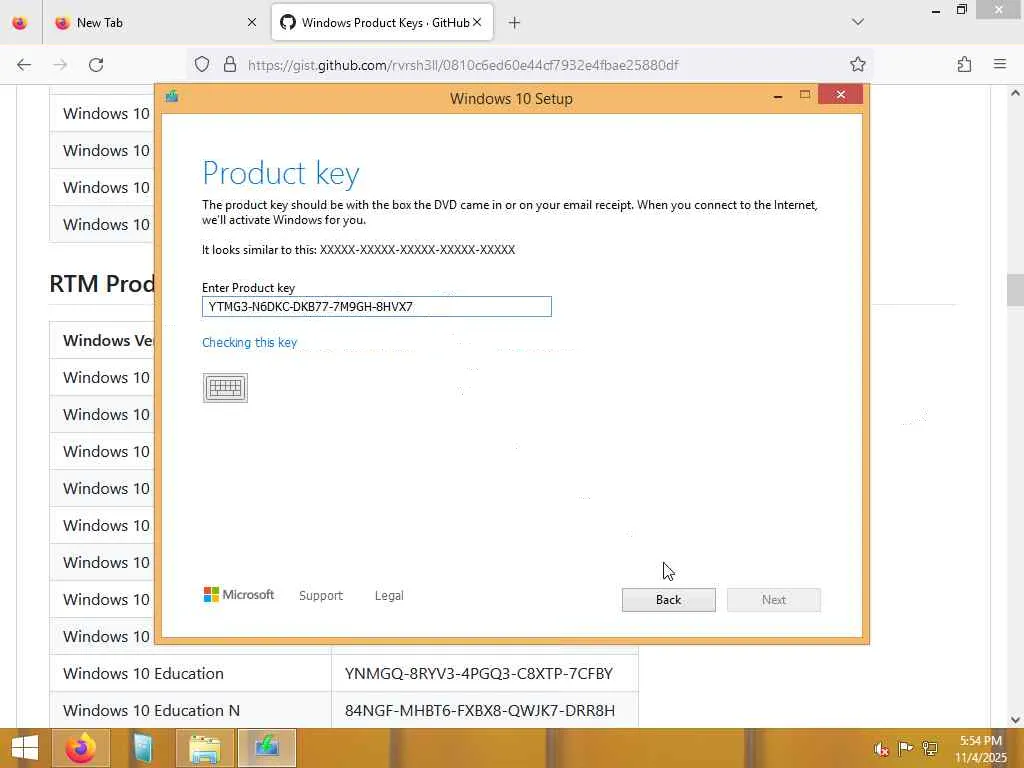
Task: Open the Action Center flag icon
Action: 905,748
